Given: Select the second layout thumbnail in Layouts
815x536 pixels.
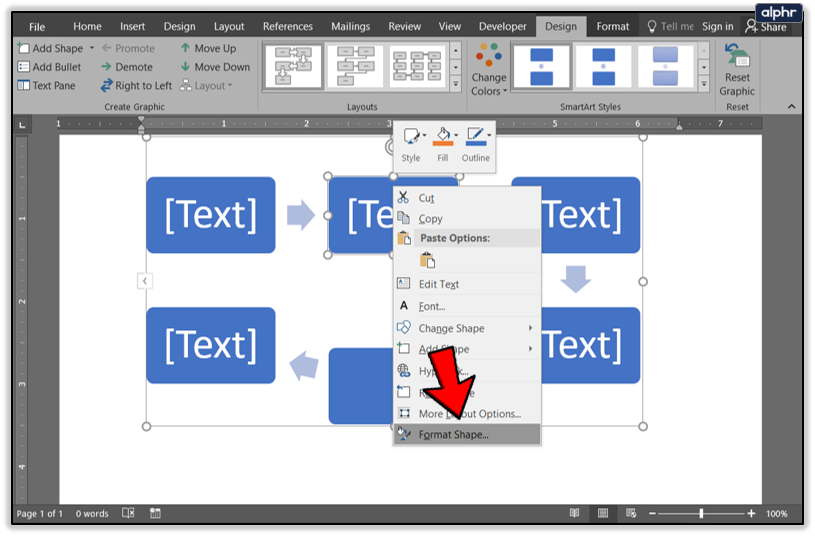Looking at the screenshot, I should (x=356, y=67).
